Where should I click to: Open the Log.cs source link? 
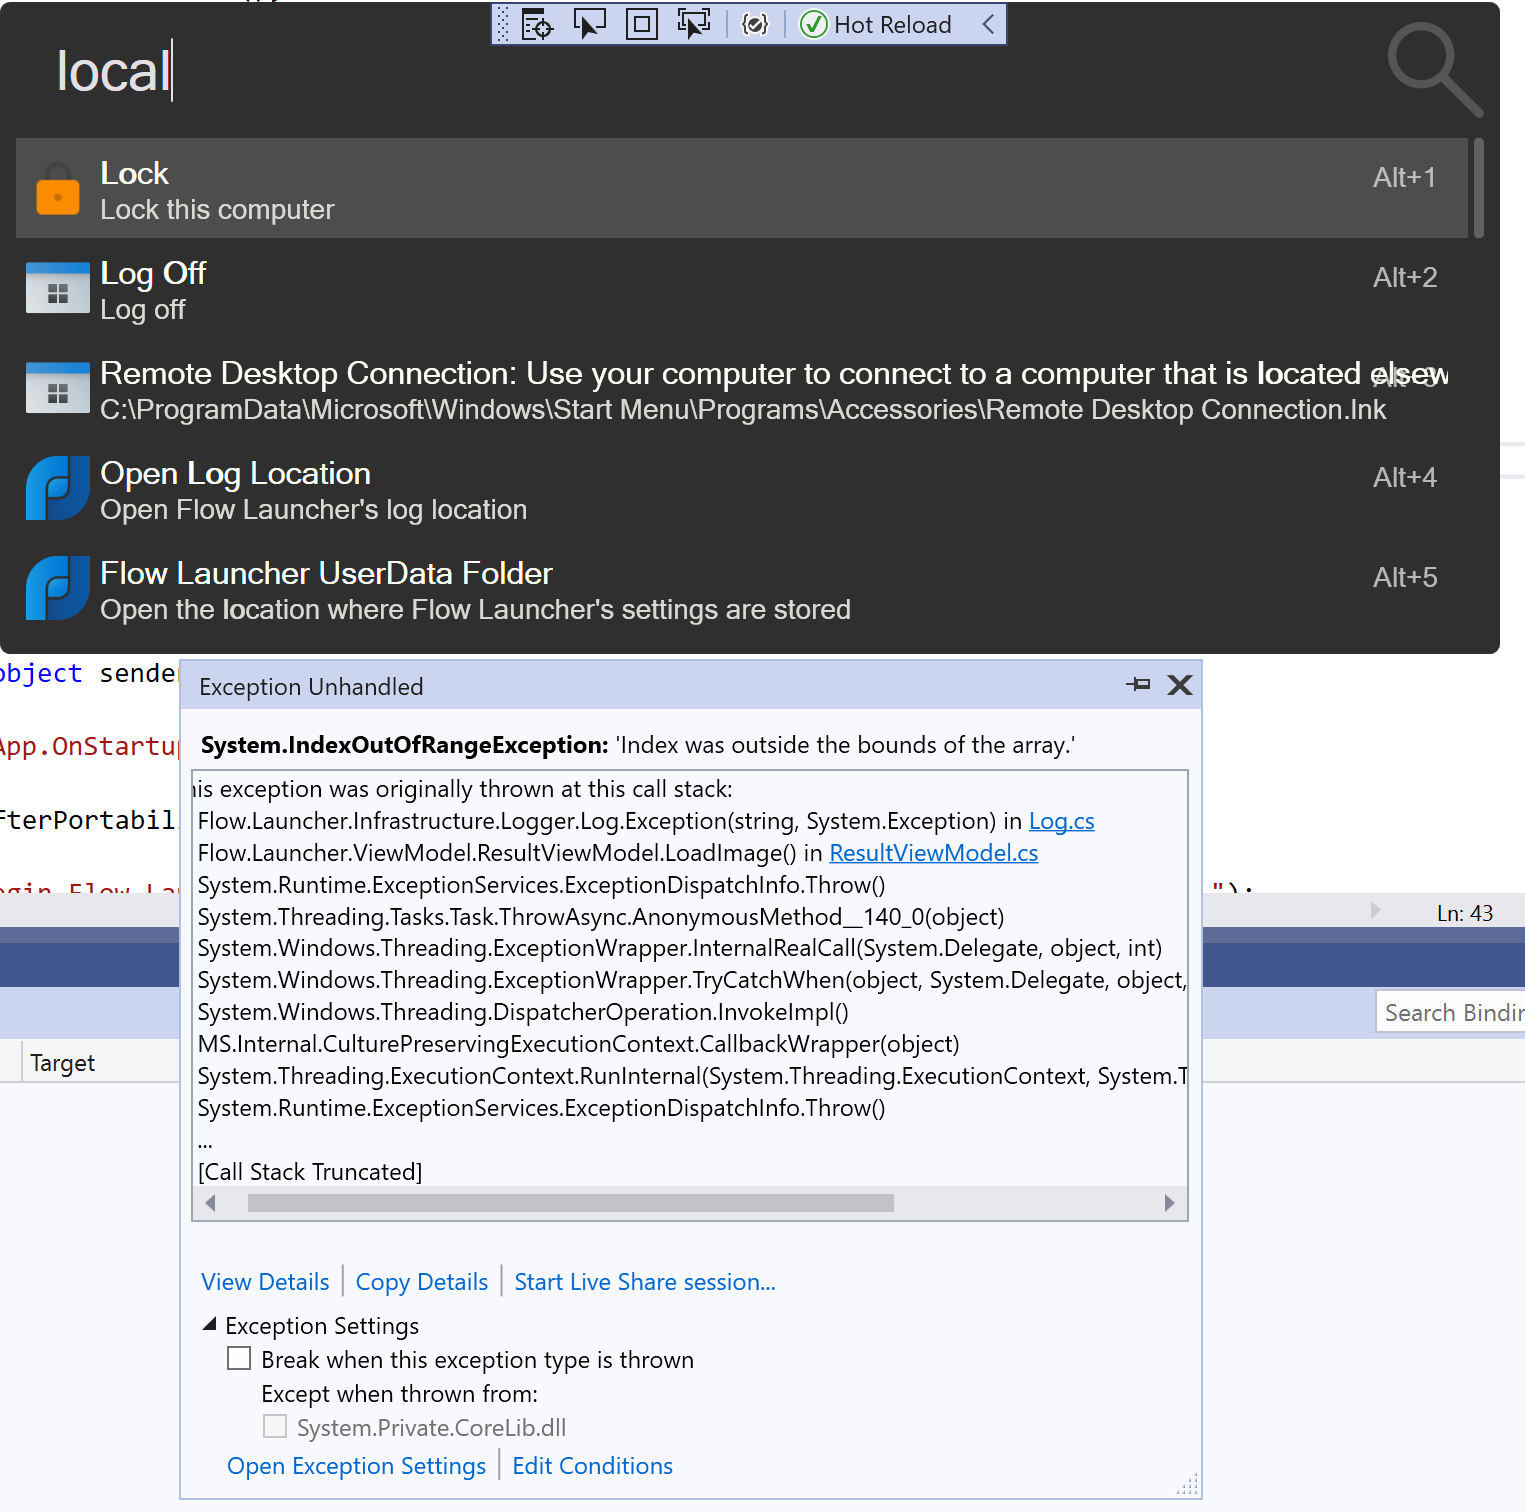coord(1061,821)
